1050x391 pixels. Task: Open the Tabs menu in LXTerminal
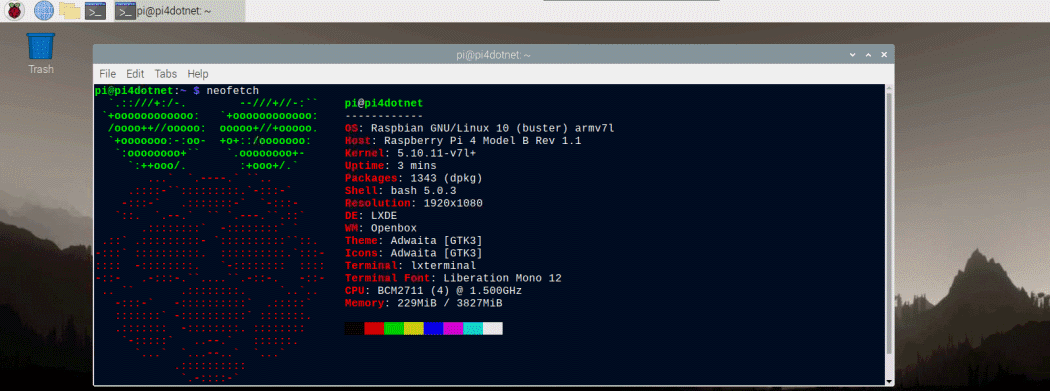click(165, 74)
